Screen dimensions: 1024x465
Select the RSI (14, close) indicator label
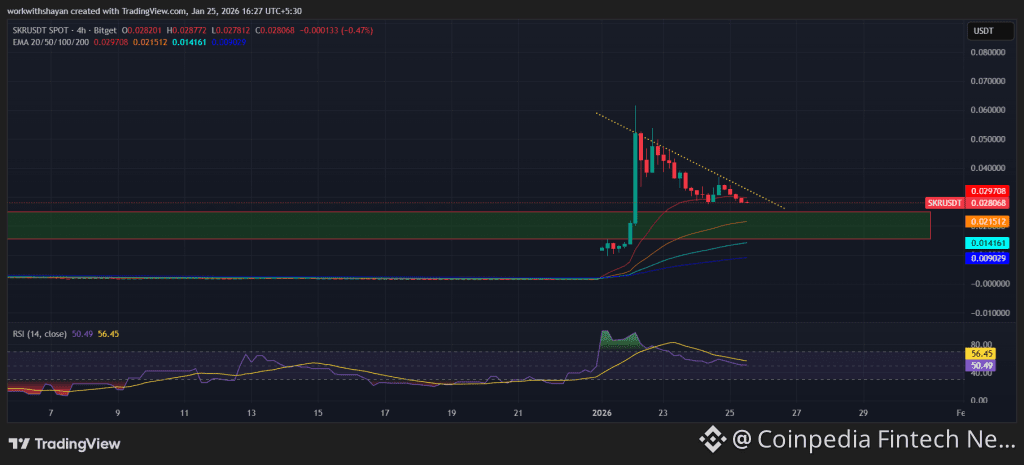coord(40,334)
